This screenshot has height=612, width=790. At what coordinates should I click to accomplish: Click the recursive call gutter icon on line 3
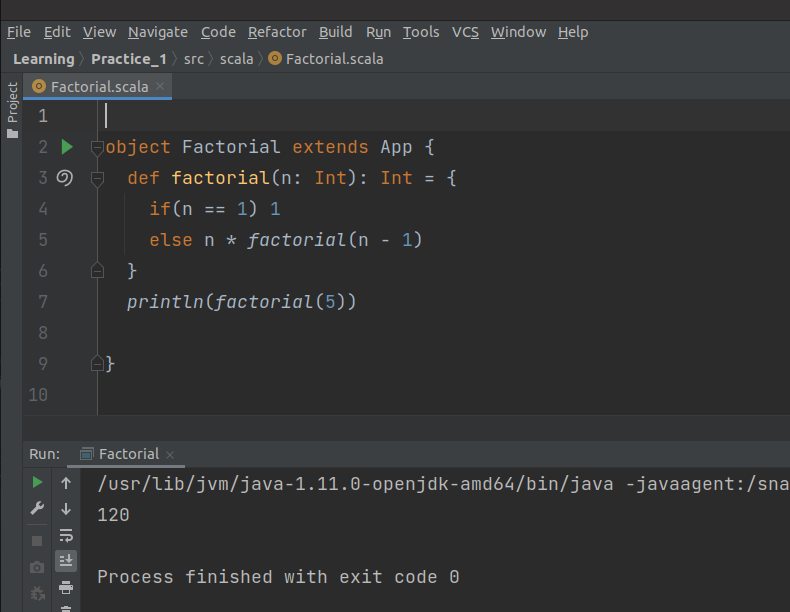[x=64, y=178]
